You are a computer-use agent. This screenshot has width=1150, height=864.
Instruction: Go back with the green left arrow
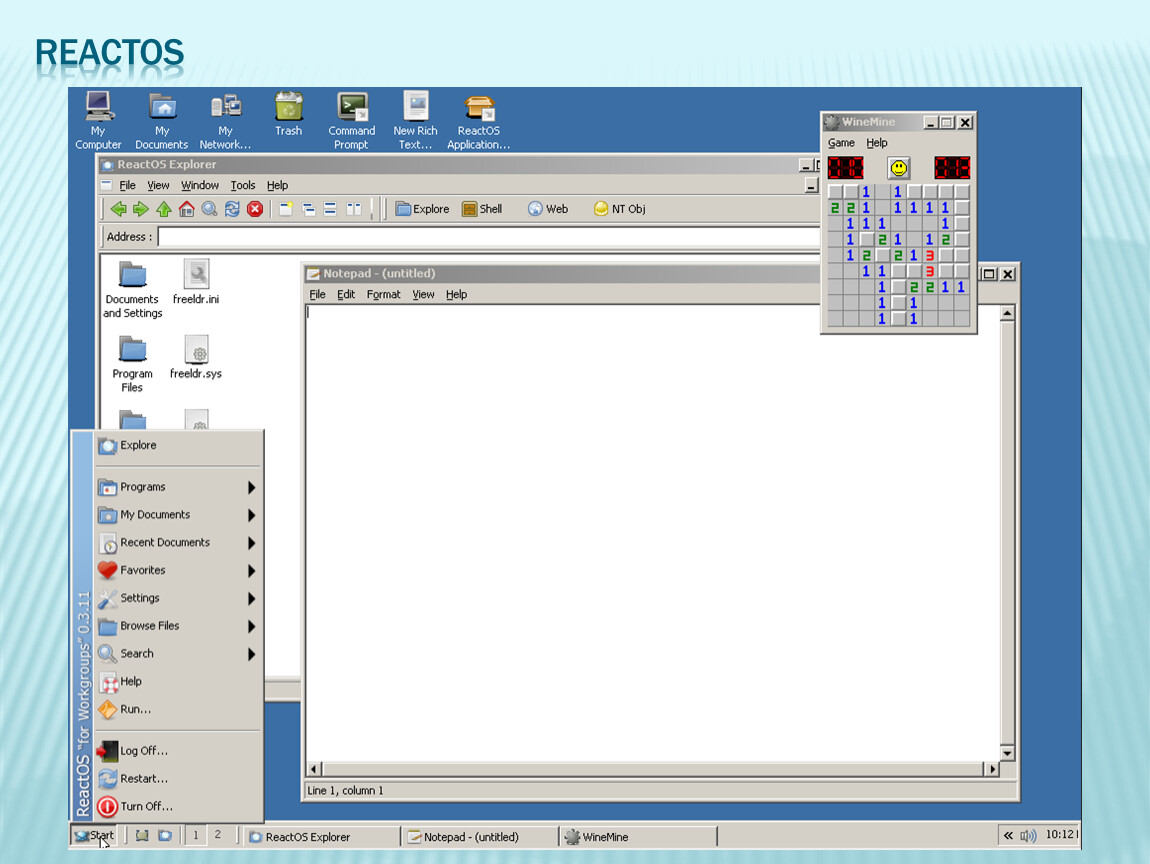pos(118,209)
